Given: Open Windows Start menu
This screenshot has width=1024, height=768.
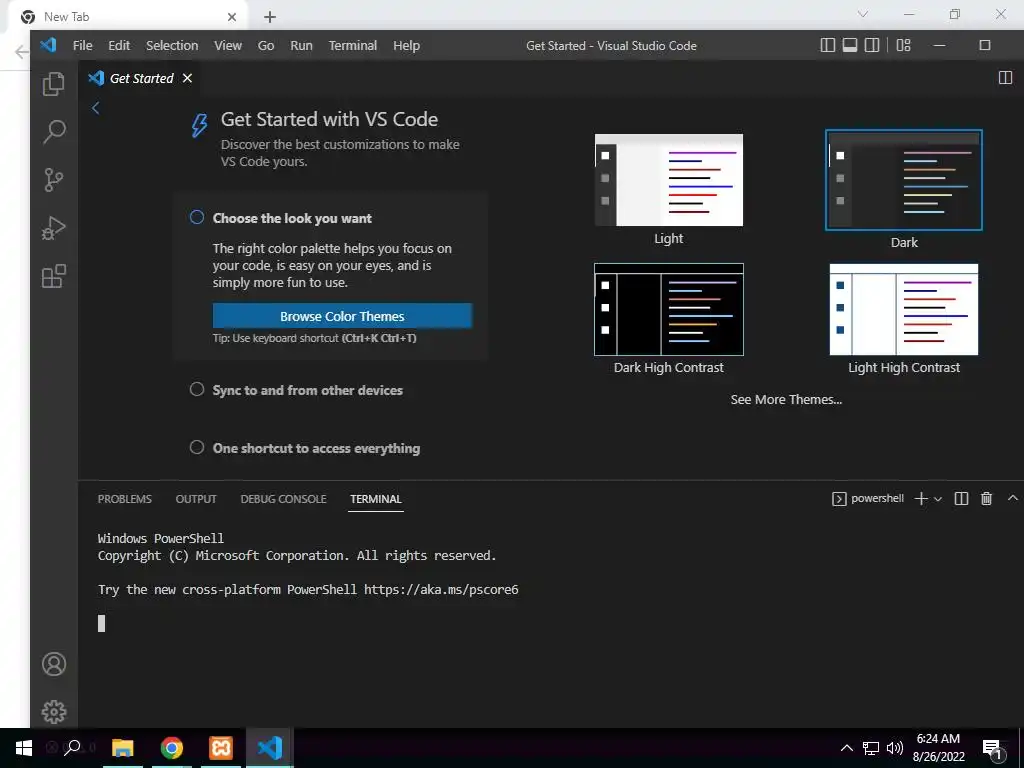Looking at the screenshot, I should [24, 748].
